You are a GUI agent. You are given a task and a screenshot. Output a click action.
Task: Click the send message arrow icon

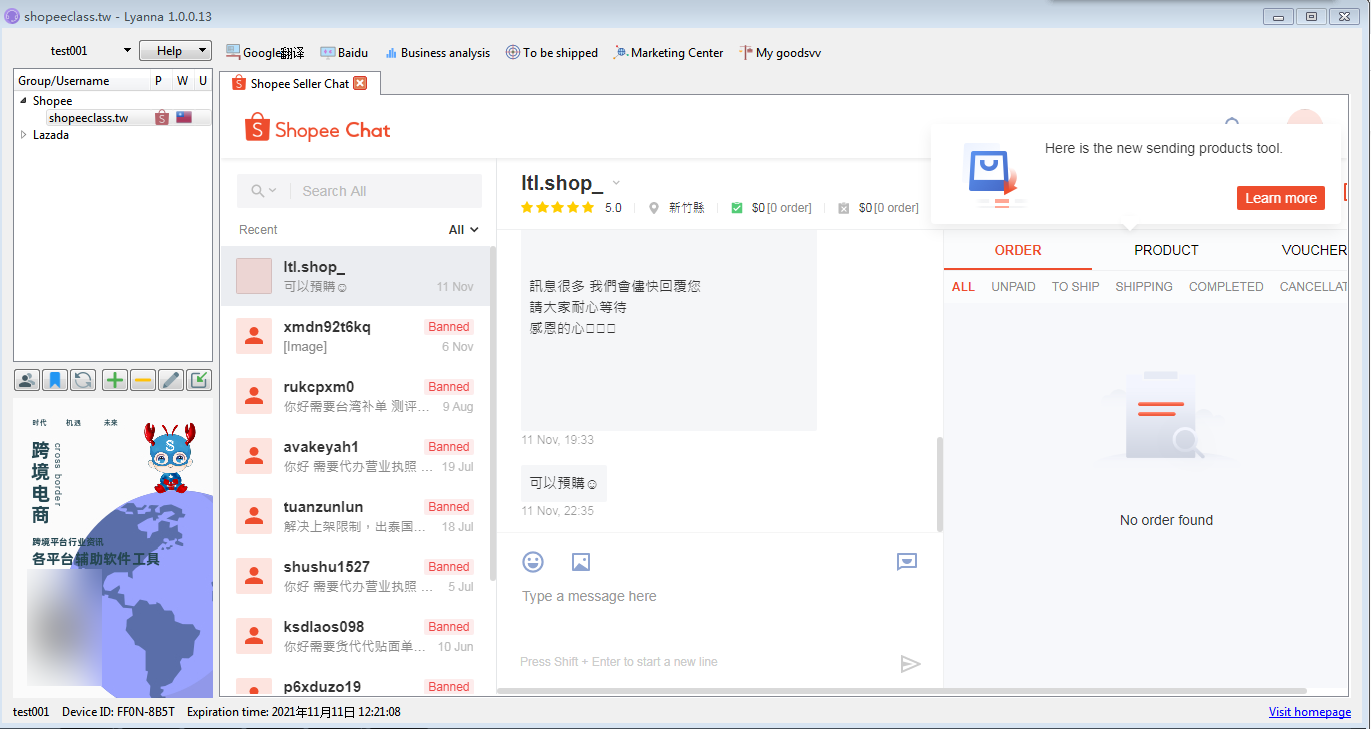910,664
